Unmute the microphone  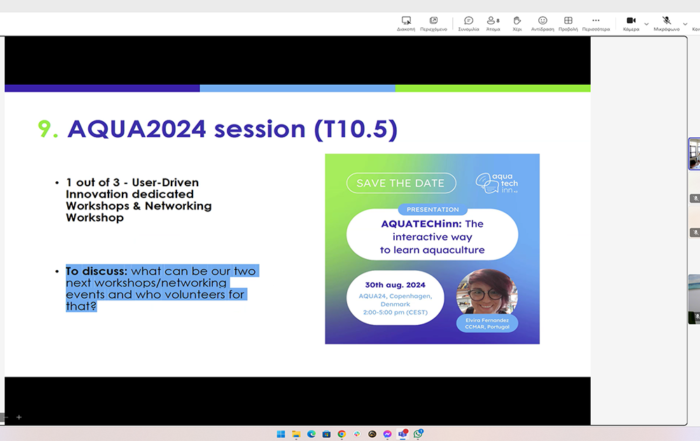click(x=666, y=21)
